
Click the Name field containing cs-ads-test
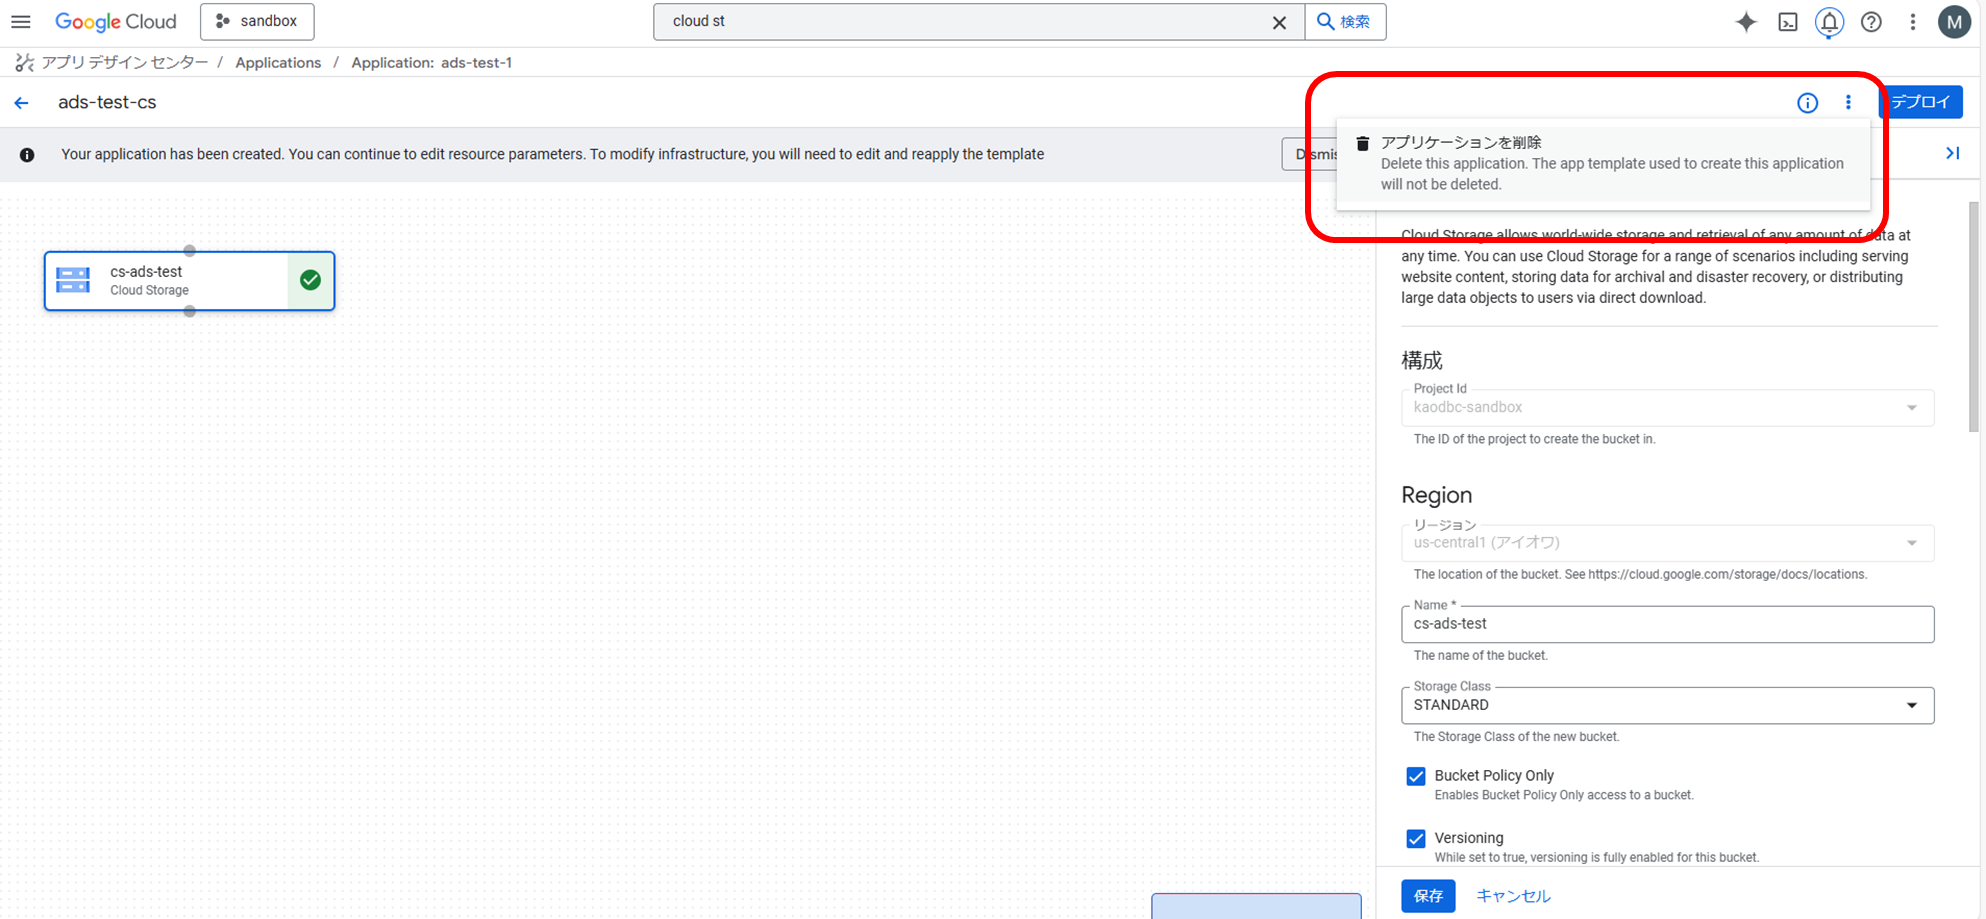[x=1668, y=624]
